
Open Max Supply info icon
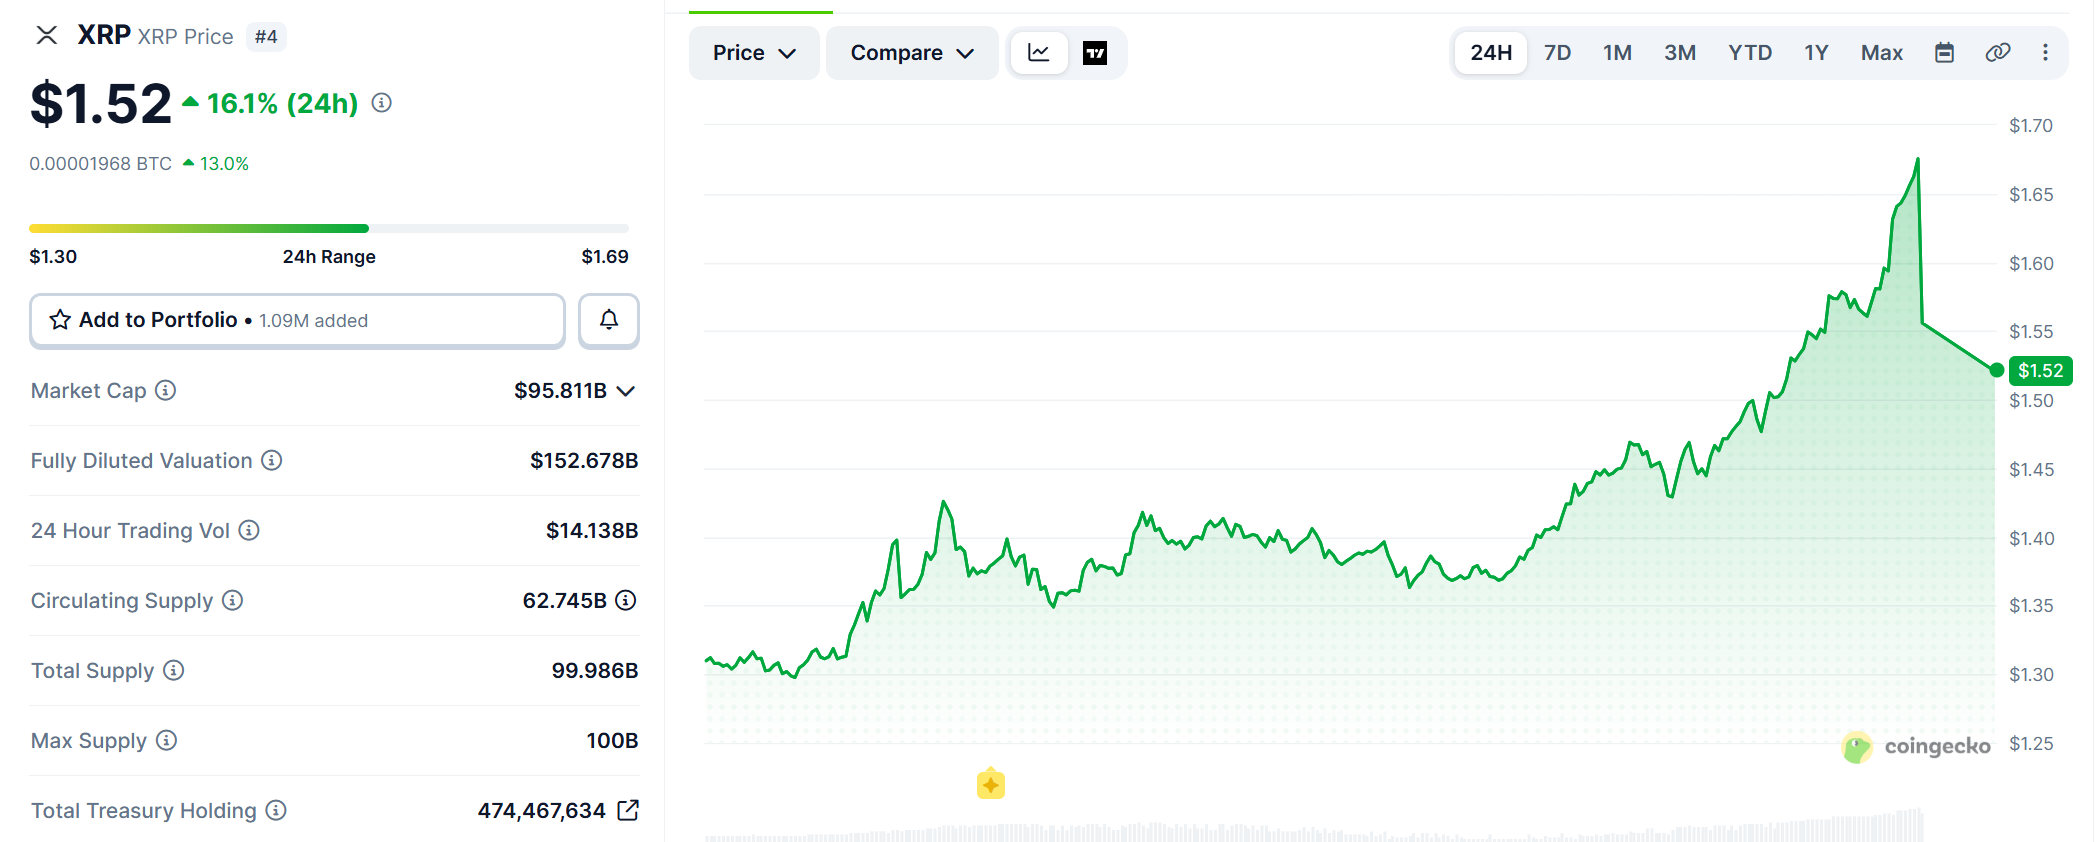tap(167, 740)
